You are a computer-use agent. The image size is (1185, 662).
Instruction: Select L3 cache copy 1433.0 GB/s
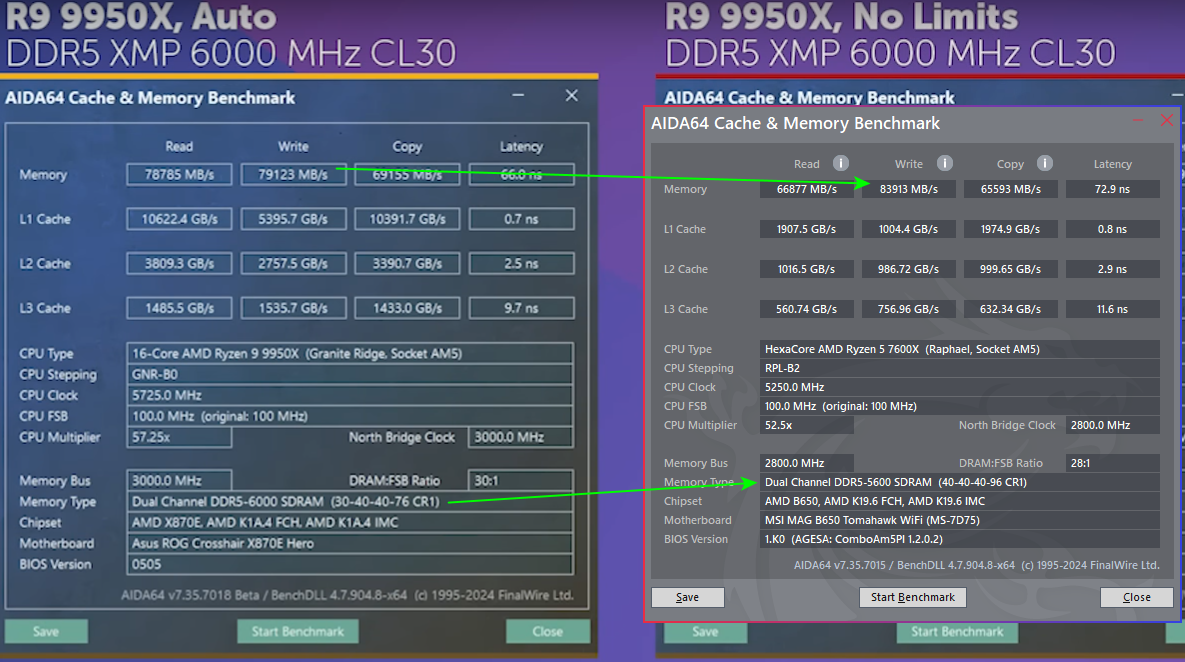click(x=407, y=308)
